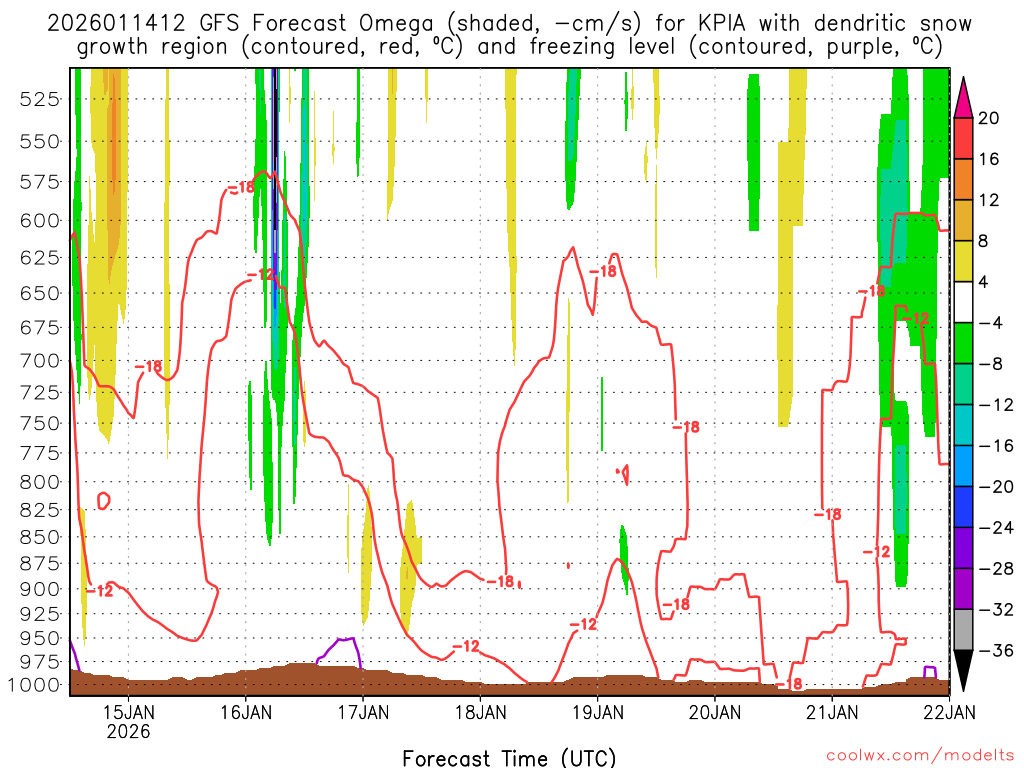Image resolution: width=1024 pixels, height=768 pixels.
Task: Click the 20JAN time axis label
Action: click(x=715, y=711)
